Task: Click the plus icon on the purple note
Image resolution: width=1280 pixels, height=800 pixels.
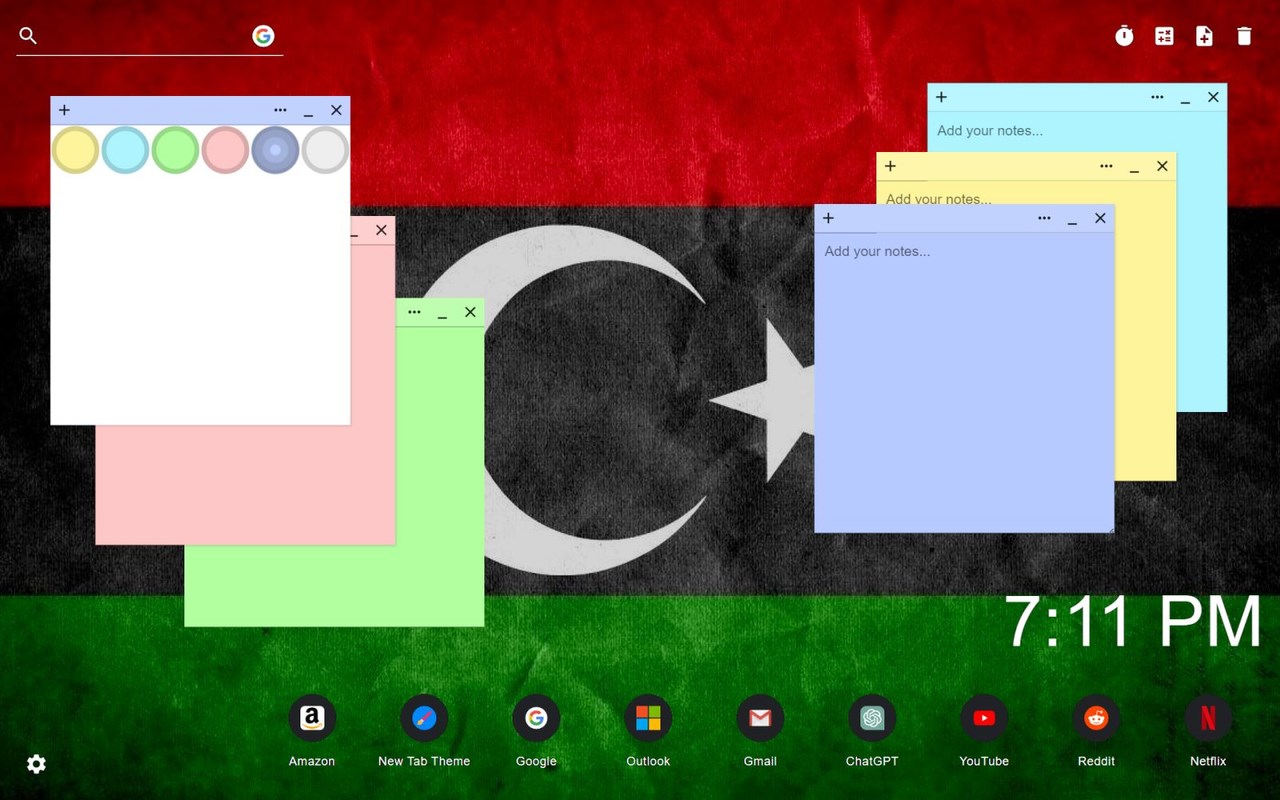Action: (828, 218)
